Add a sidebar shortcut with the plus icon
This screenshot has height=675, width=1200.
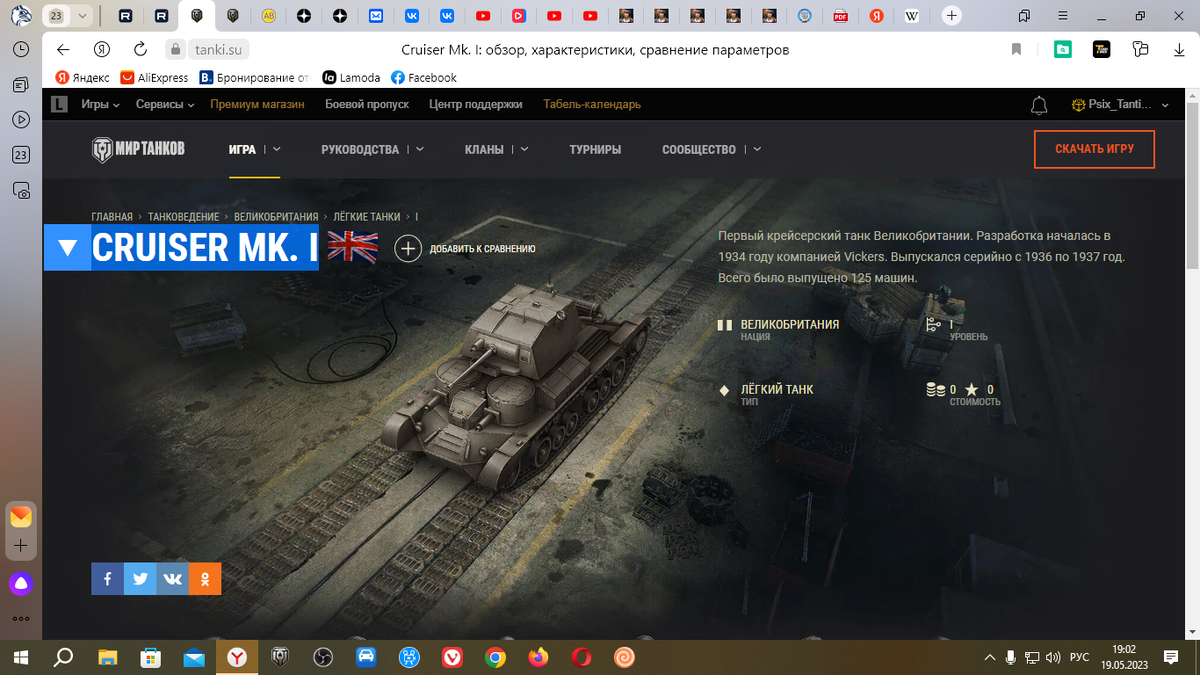[x=21, y=546]
